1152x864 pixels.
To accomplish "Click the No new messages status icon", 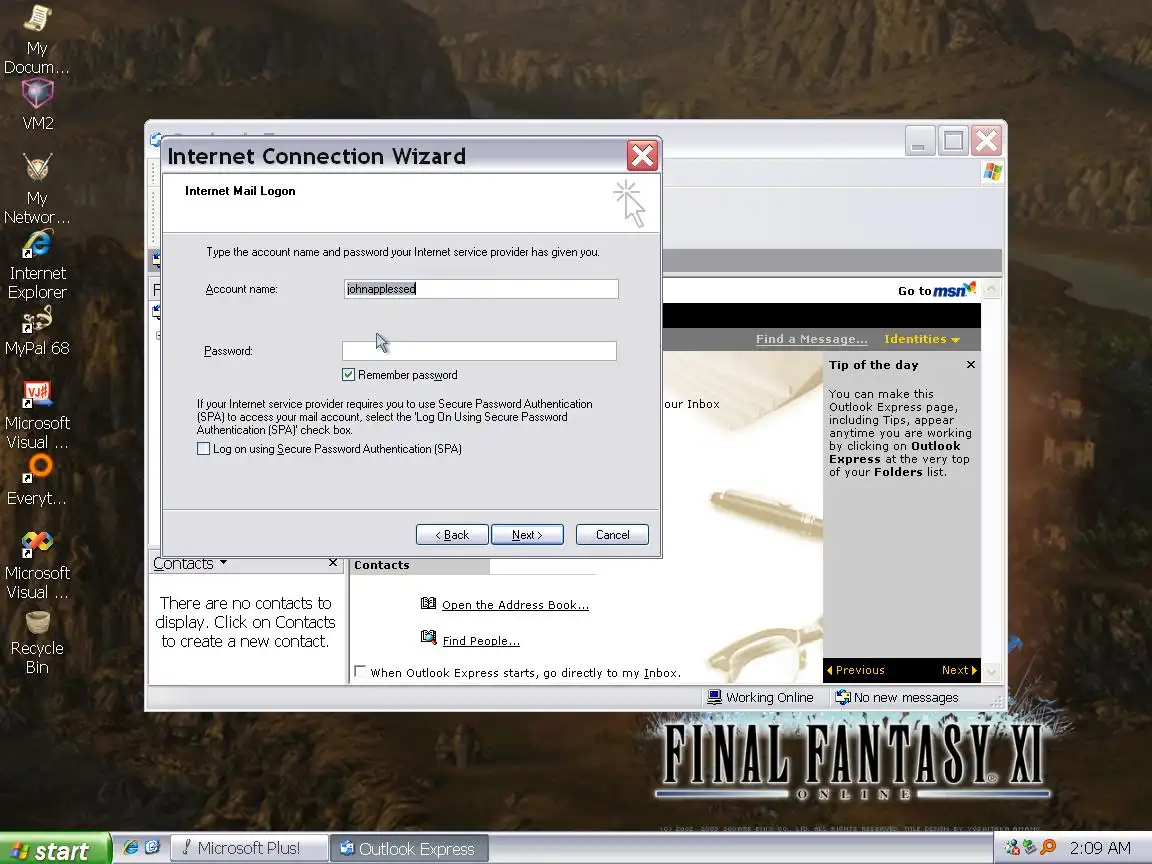I will [843, 696].
